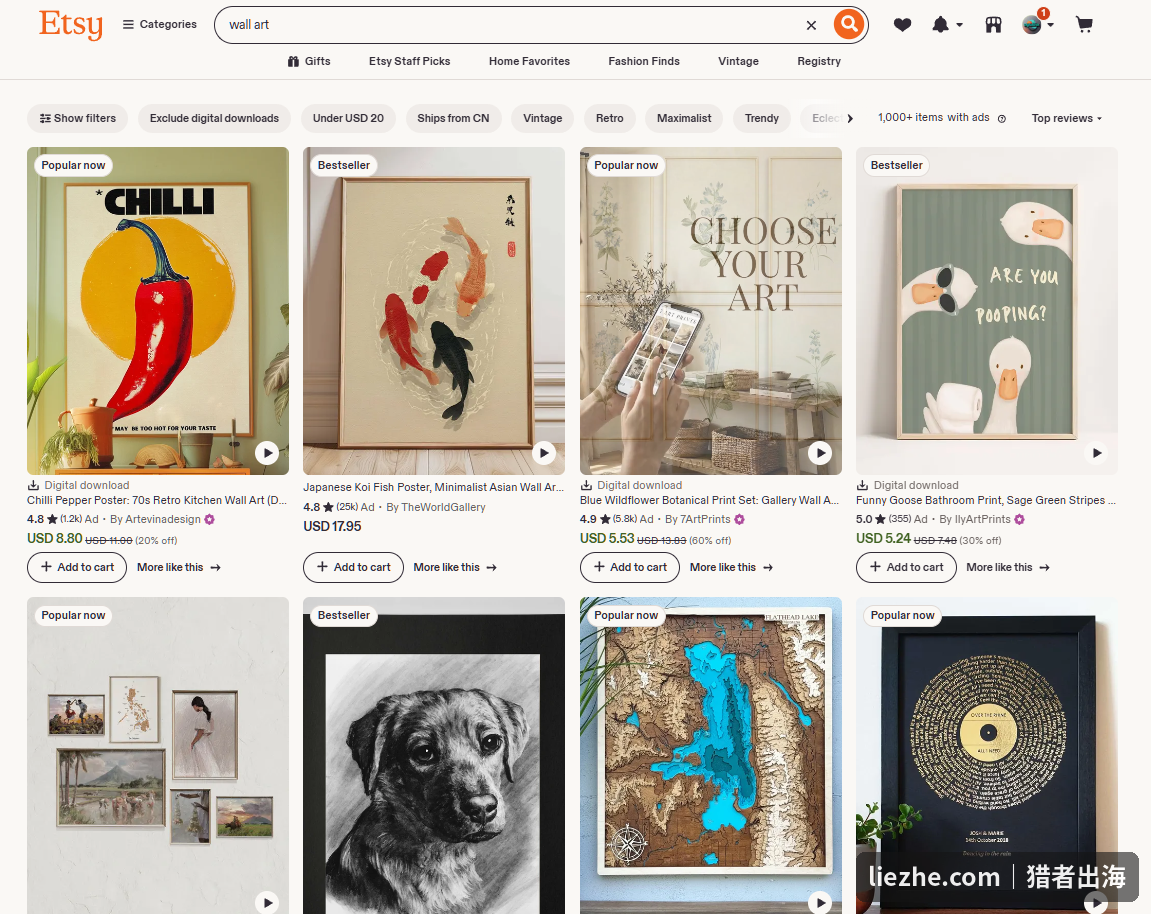The width and height of the screenshot is (1151, 914).
Task: Play video on Funny Goose listing
Action: point(1096,453)
